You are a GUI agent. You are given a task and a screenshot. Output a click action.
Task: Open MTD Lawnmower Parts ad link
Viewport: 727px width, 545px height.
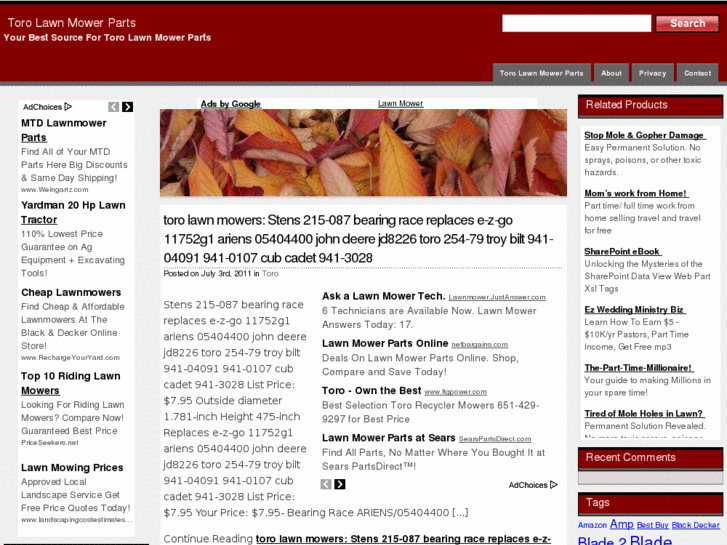pyautogui.click(x=64, y=130)
